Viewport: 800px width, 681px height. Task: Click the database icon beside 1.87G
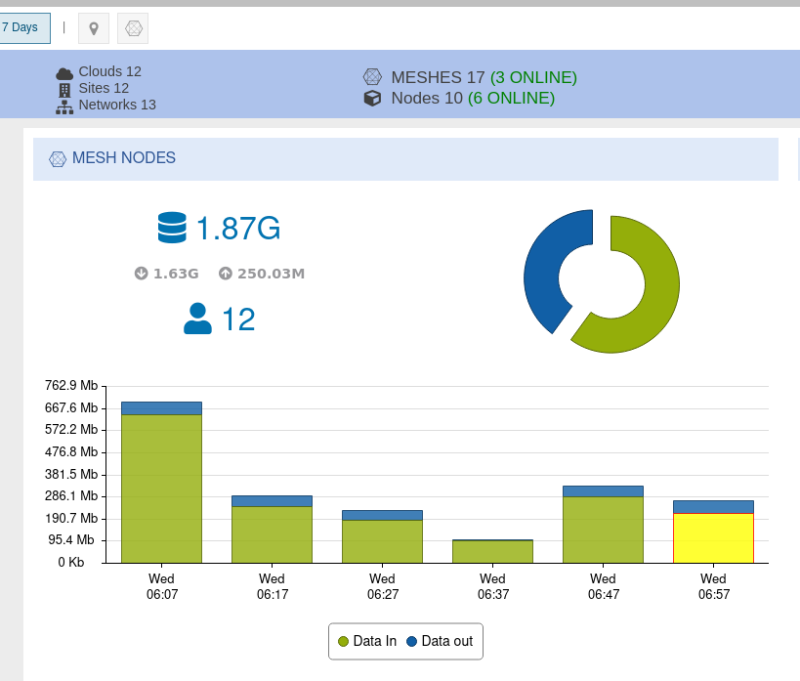tap(172, 228)
